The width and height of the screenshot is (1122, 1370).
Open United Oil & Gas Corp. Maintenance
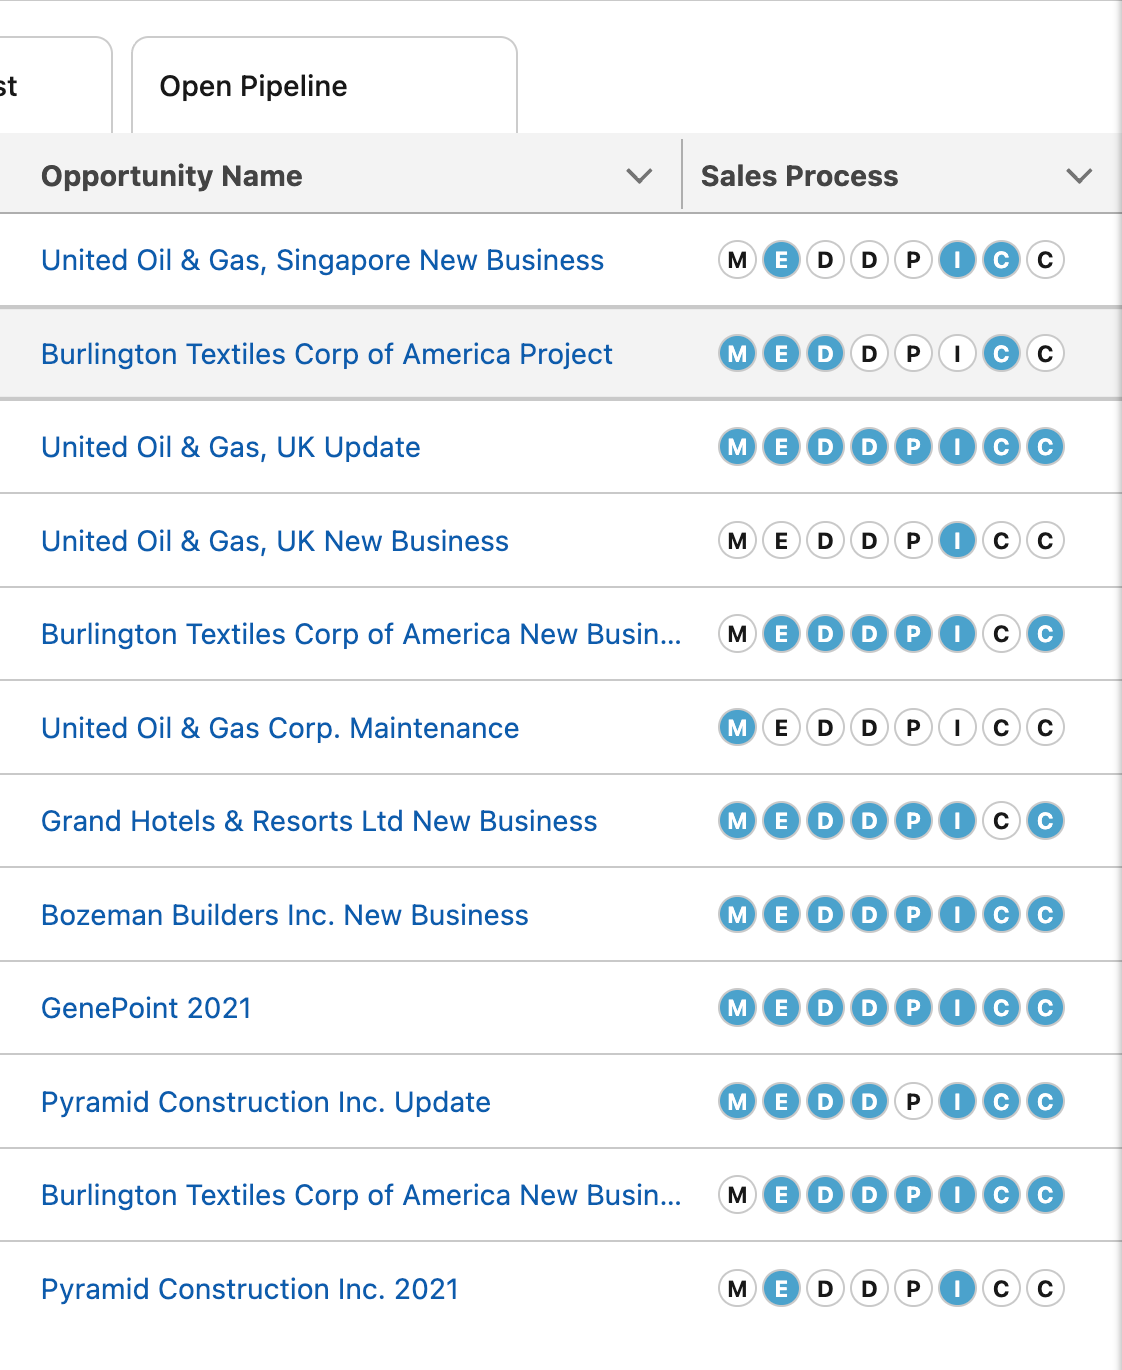280,728
